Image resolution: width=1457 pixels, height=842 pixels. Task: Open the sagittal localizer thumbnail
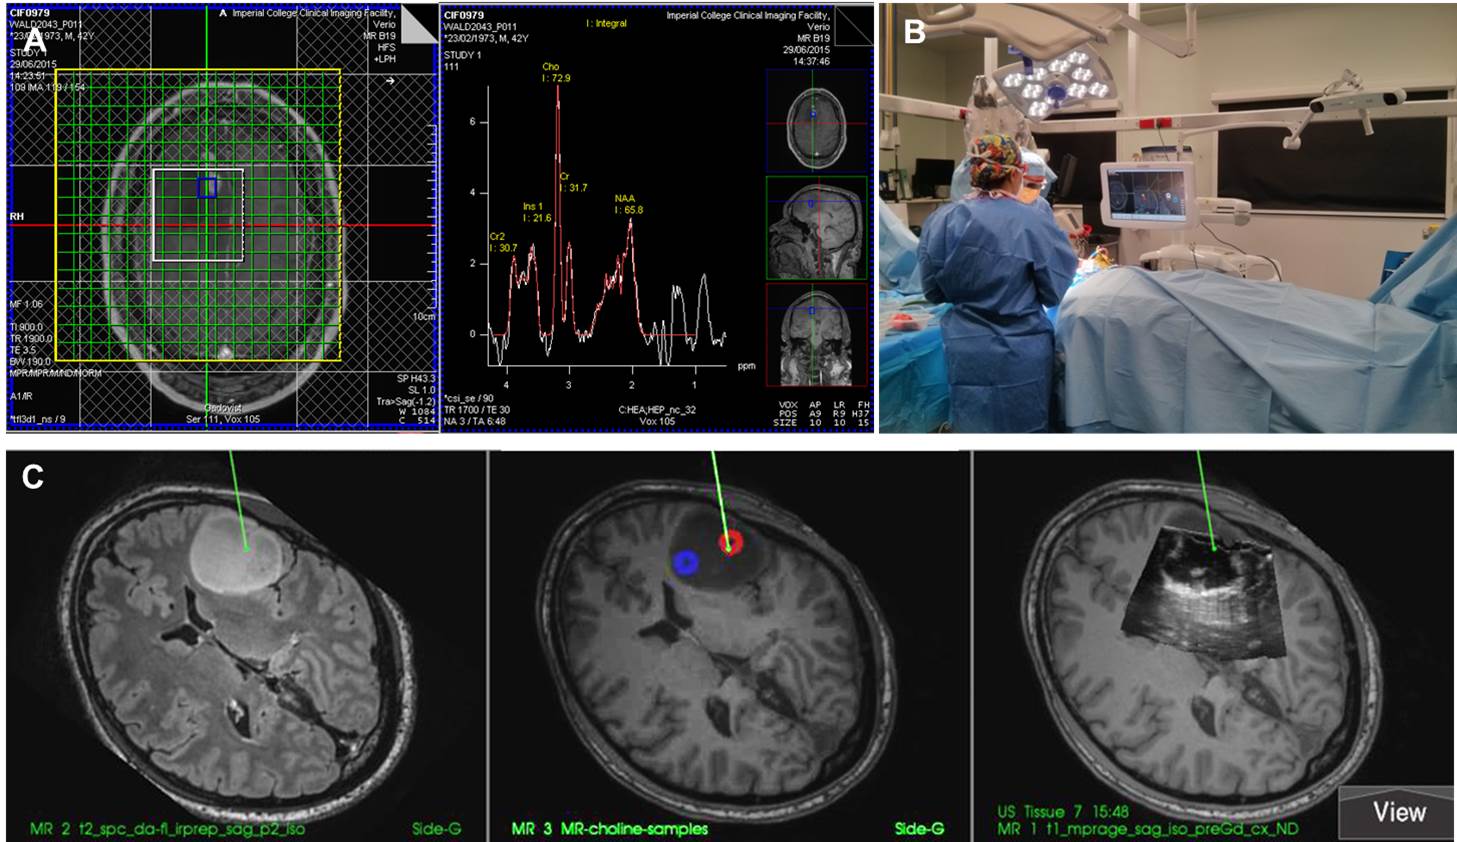[816, 228]
